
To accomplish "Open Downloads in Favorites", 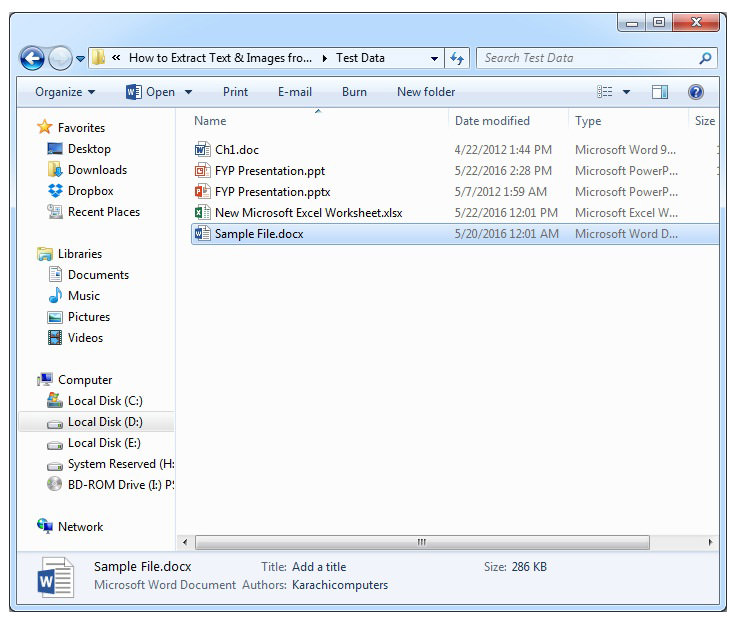I will [x=97, y=170].
